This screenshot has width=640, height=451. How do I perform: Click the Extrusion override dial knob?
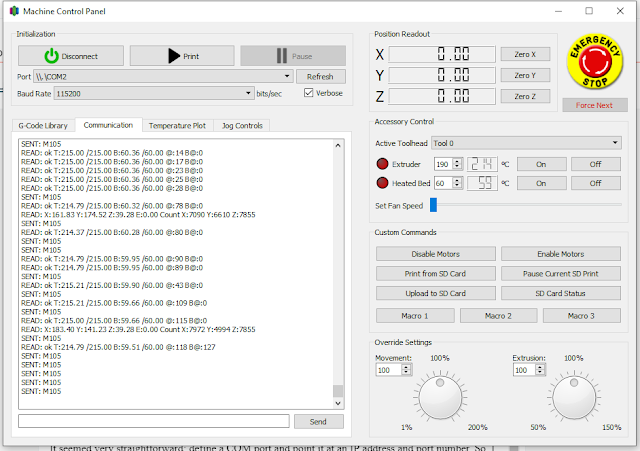[574, 398]
